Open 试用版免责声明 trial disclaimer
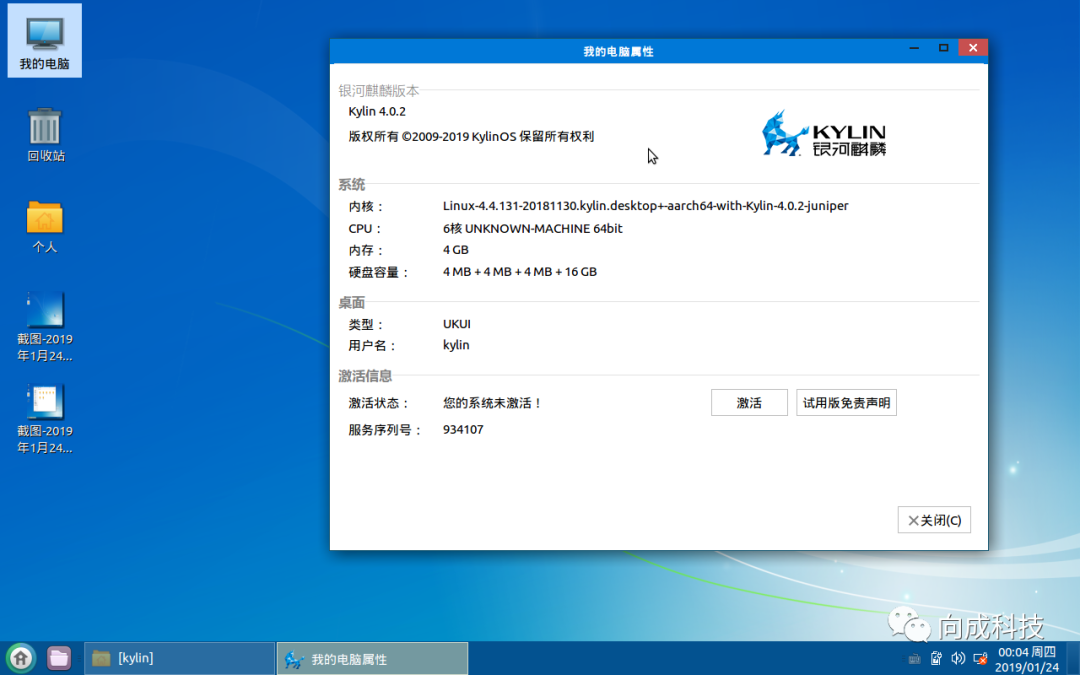This screenshot has width=1080, height=675. [x=846, y=402]
